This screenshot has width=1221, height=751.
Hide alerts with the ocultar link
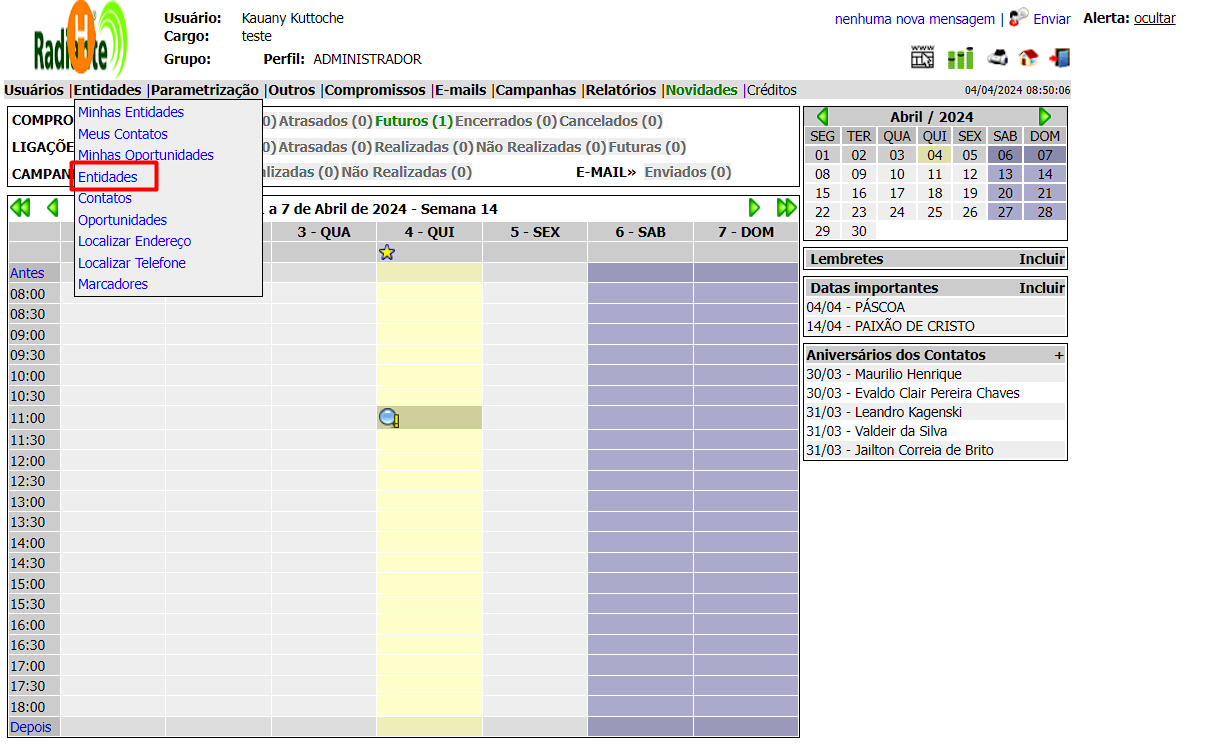click(x=1154, y=18)
